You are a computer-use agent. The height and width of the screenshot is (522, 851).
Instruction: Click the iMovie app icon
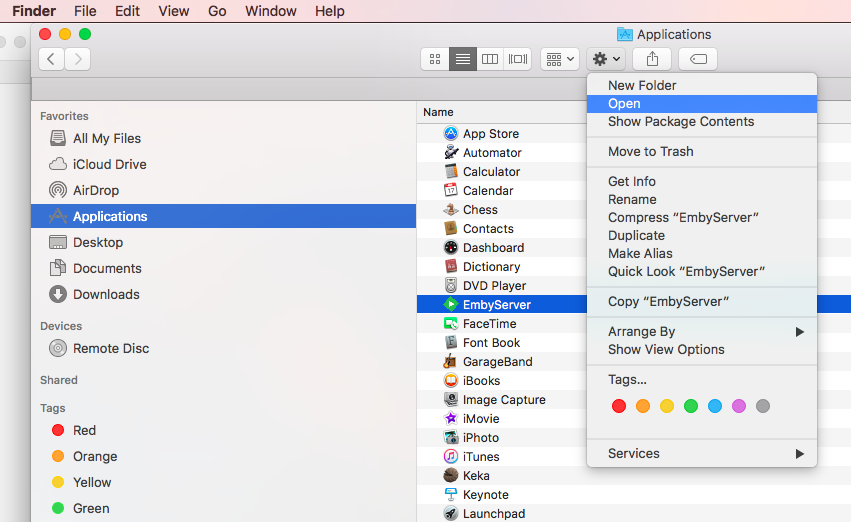[x=450, y=418]
